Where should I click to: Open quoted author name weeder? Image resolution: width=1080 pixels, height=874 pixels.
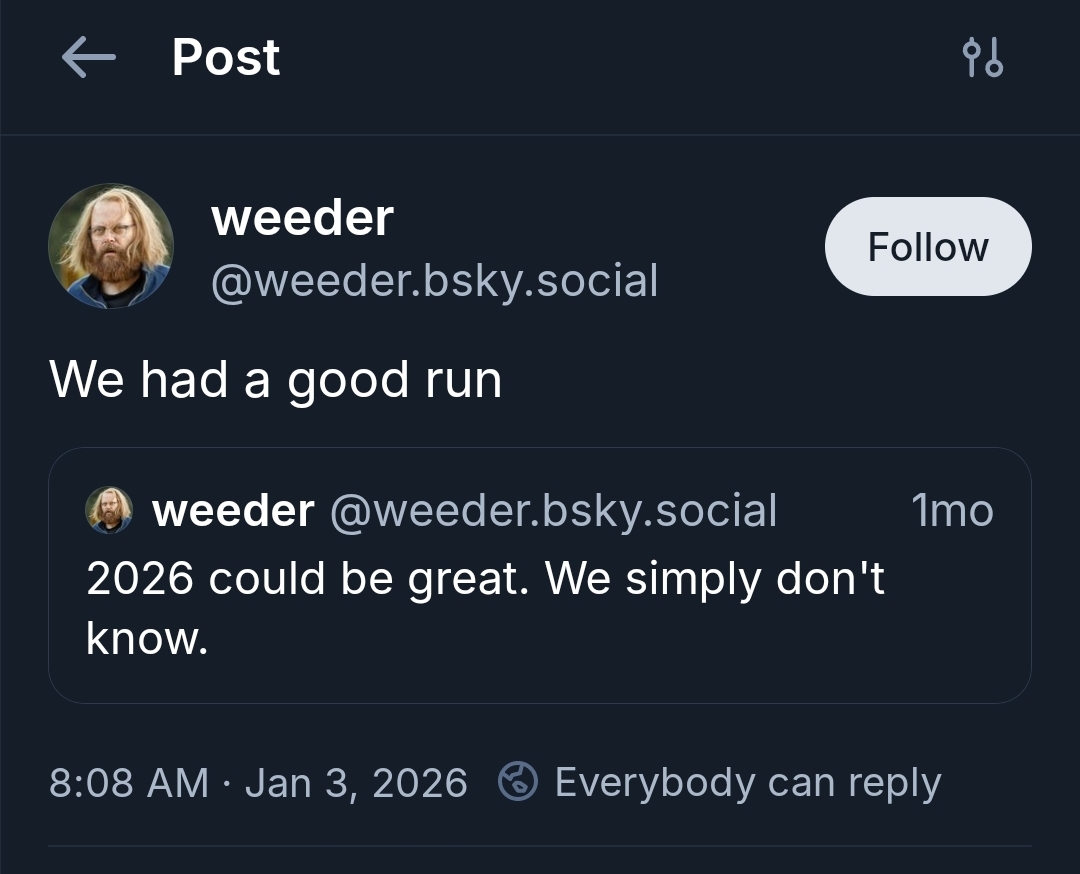[x=232, y=511]
